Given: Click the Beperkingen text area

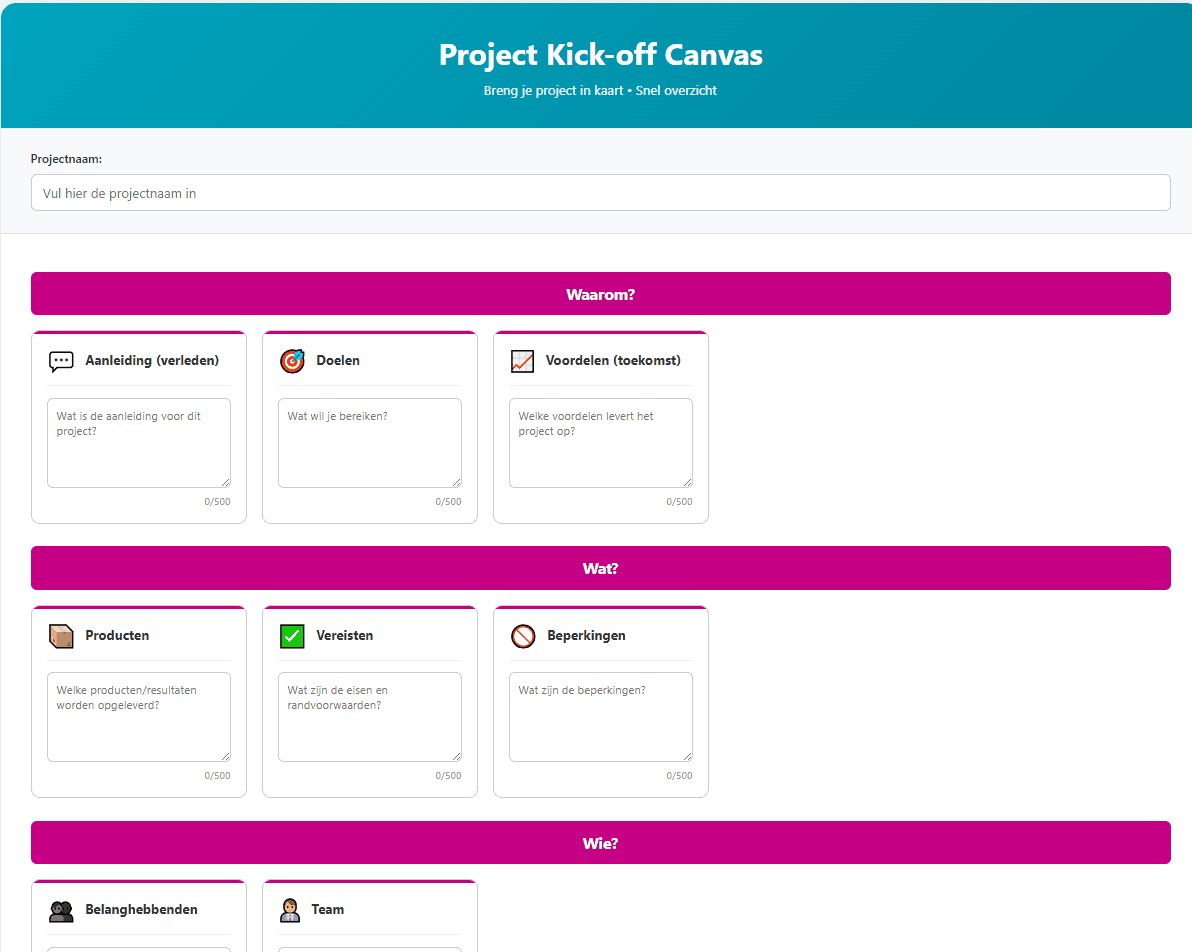Looking at the screenshot, I should click(600, 716).
